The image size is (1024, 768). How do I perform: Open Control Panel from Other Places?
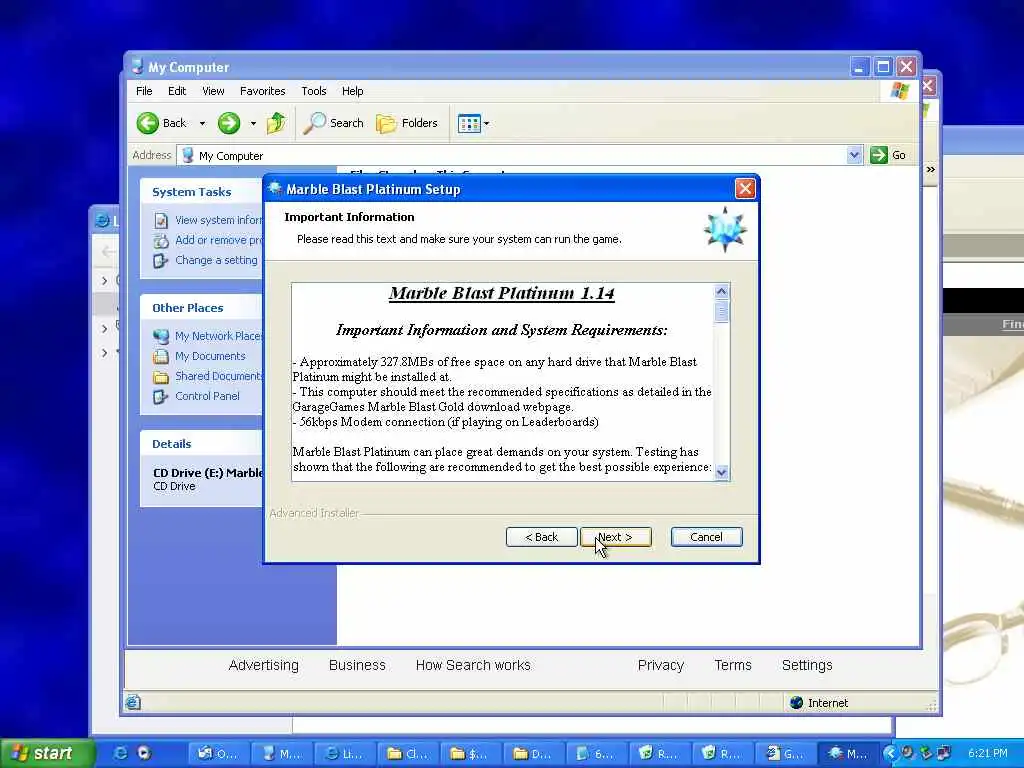click(x=207, y=396)
